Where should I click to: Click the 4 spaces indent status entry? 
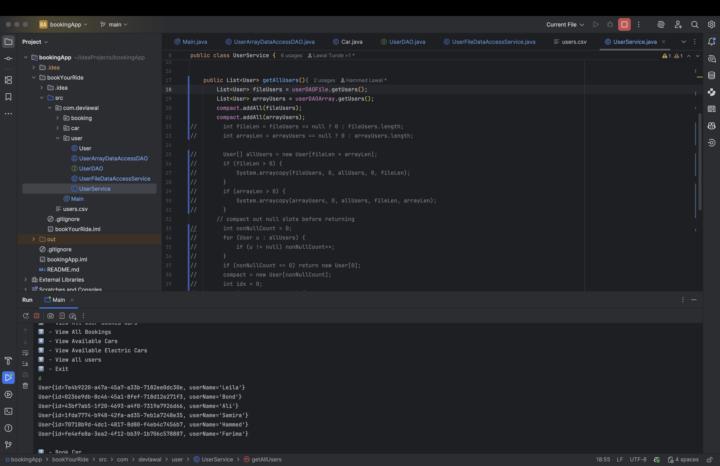pos(683,459)
